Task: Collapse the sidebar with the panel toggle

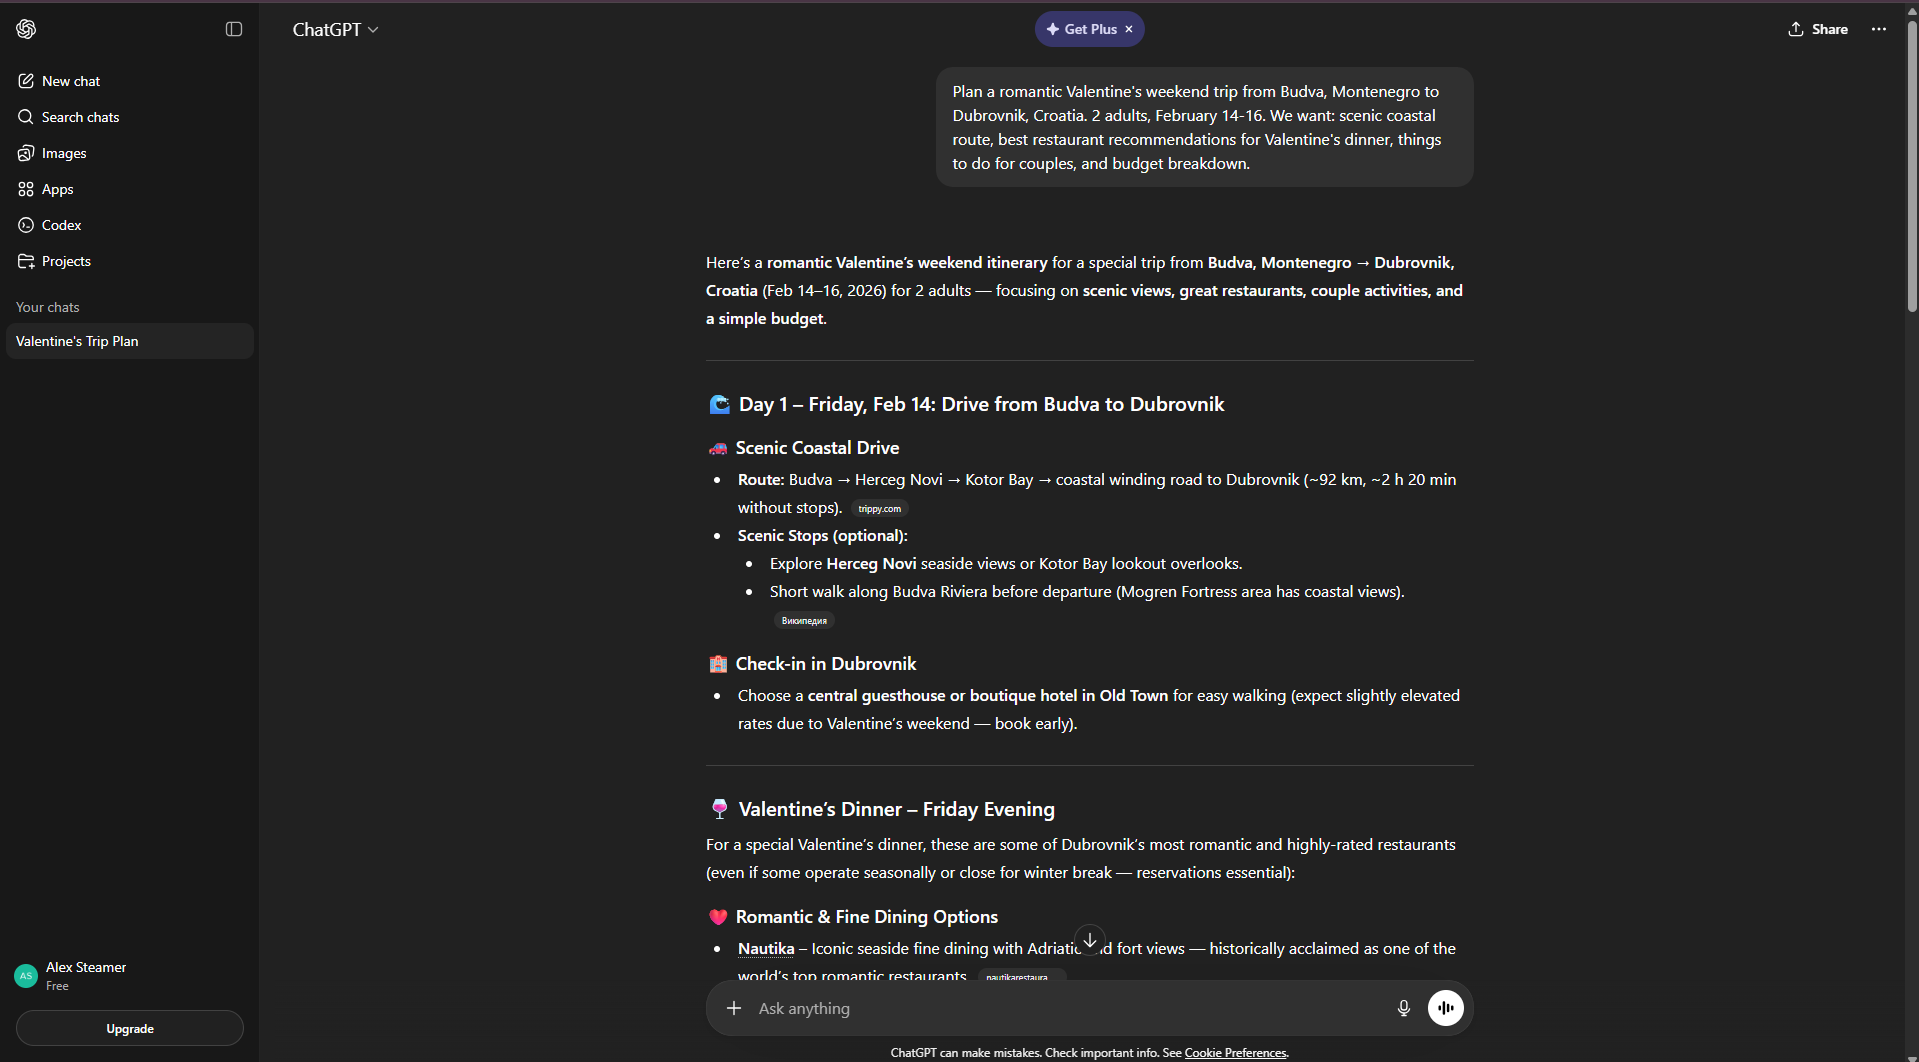Action: [x=234, y=29]
